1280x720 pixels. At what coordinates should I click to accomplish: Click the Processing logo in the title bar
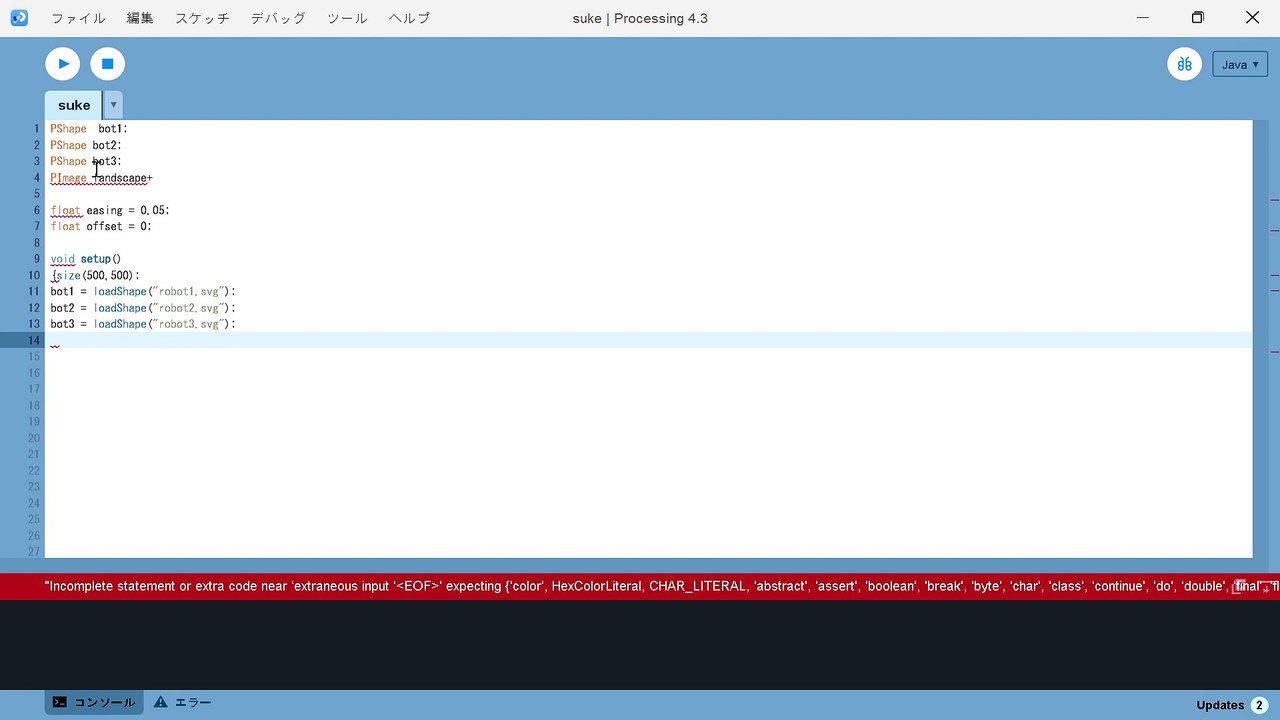19,18
